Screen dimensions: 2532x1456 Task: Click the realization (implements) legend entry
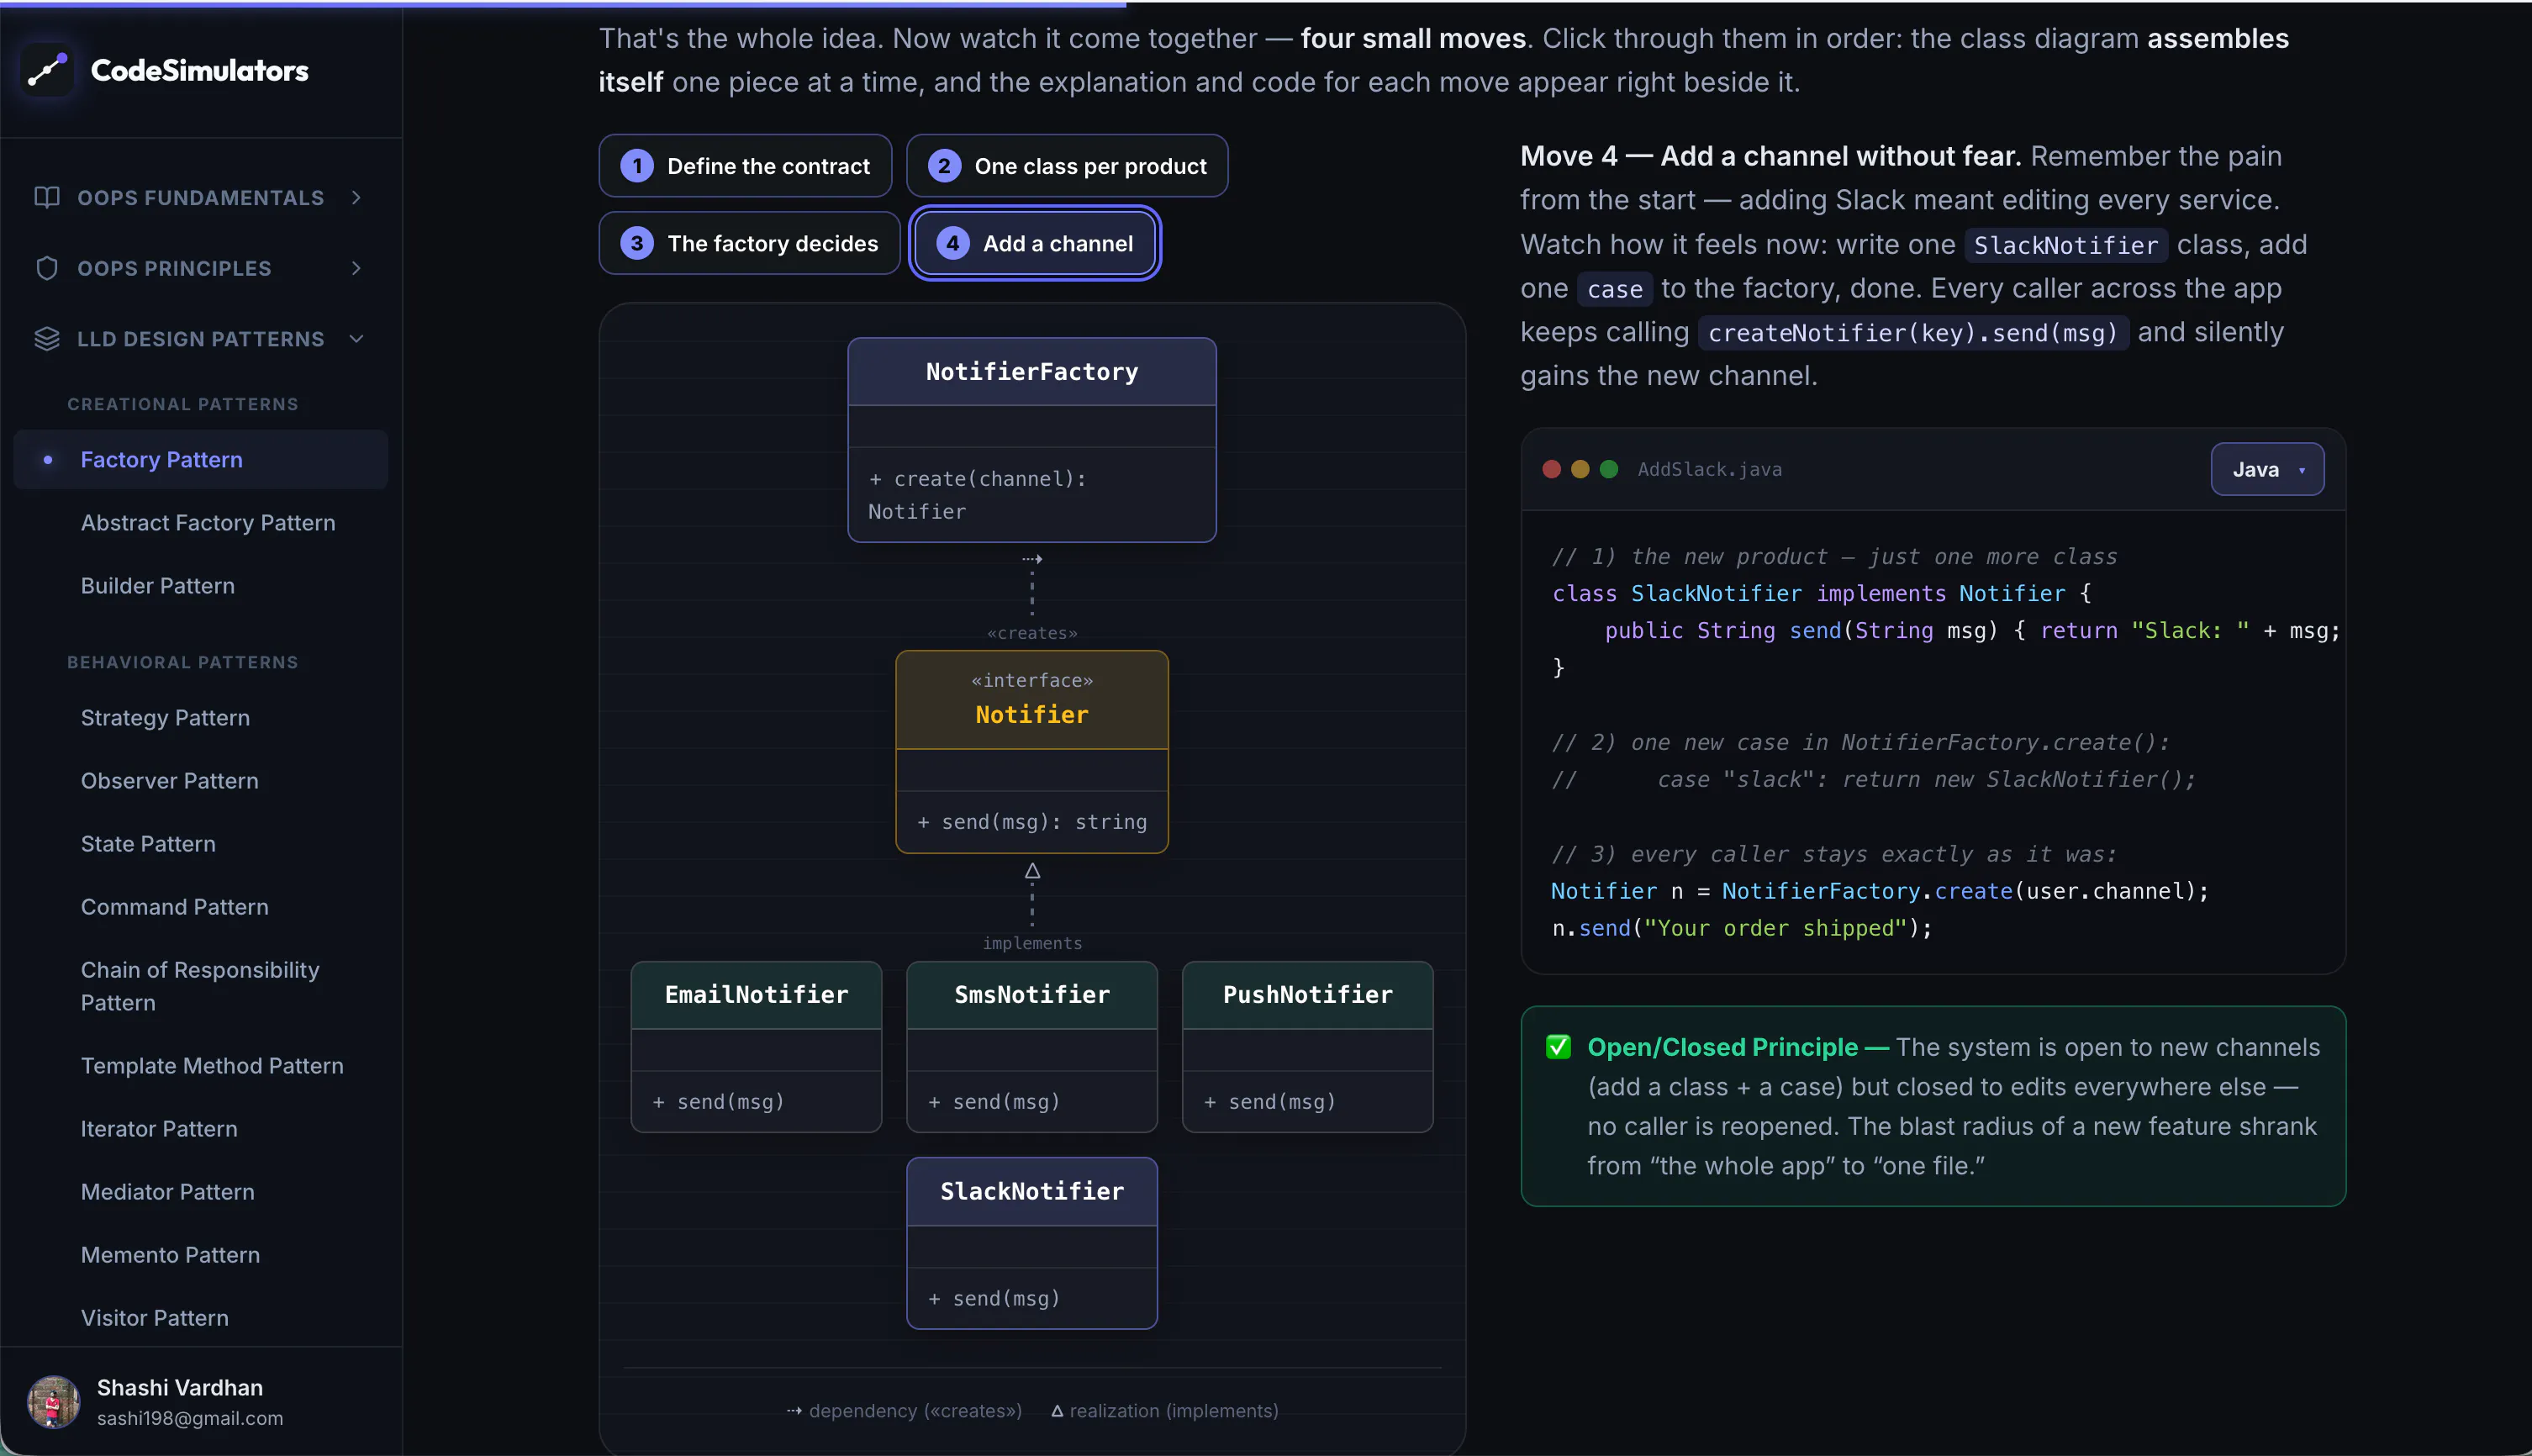point(1165,1411)
